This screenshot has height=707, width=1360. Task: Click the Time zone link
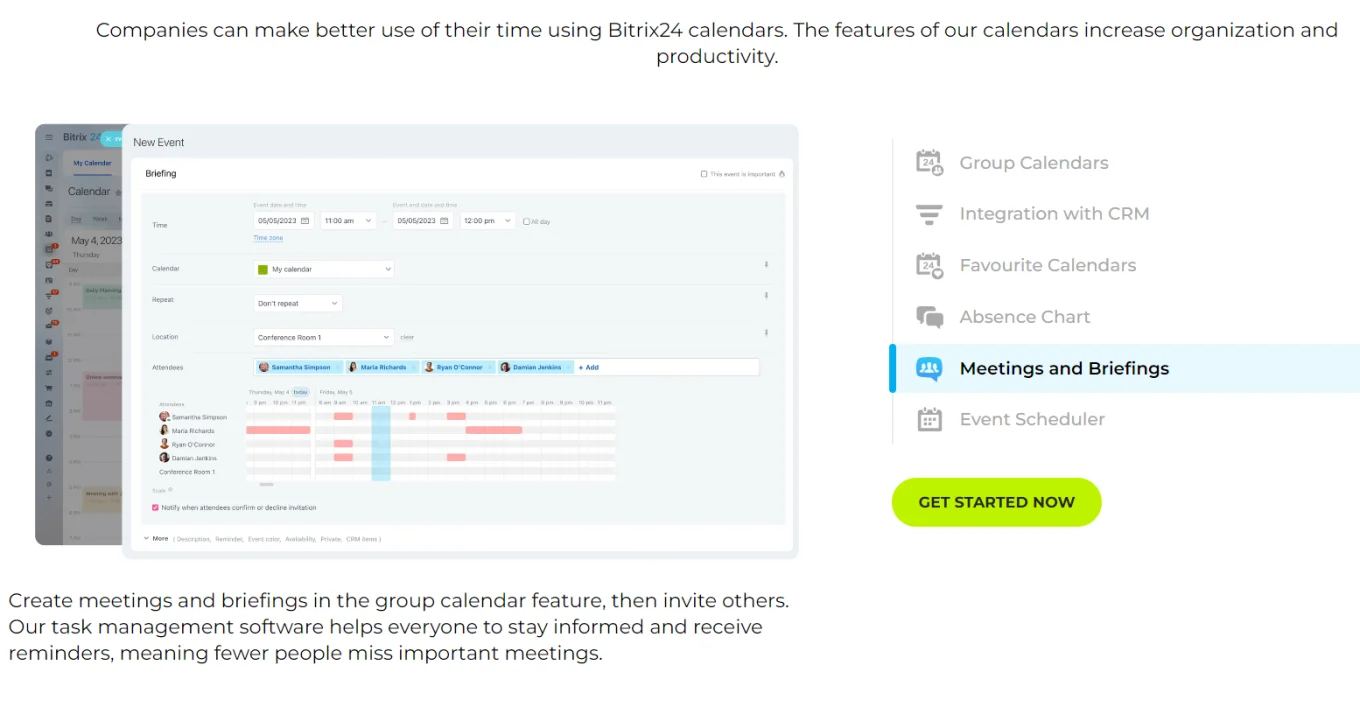coord(268,238)
